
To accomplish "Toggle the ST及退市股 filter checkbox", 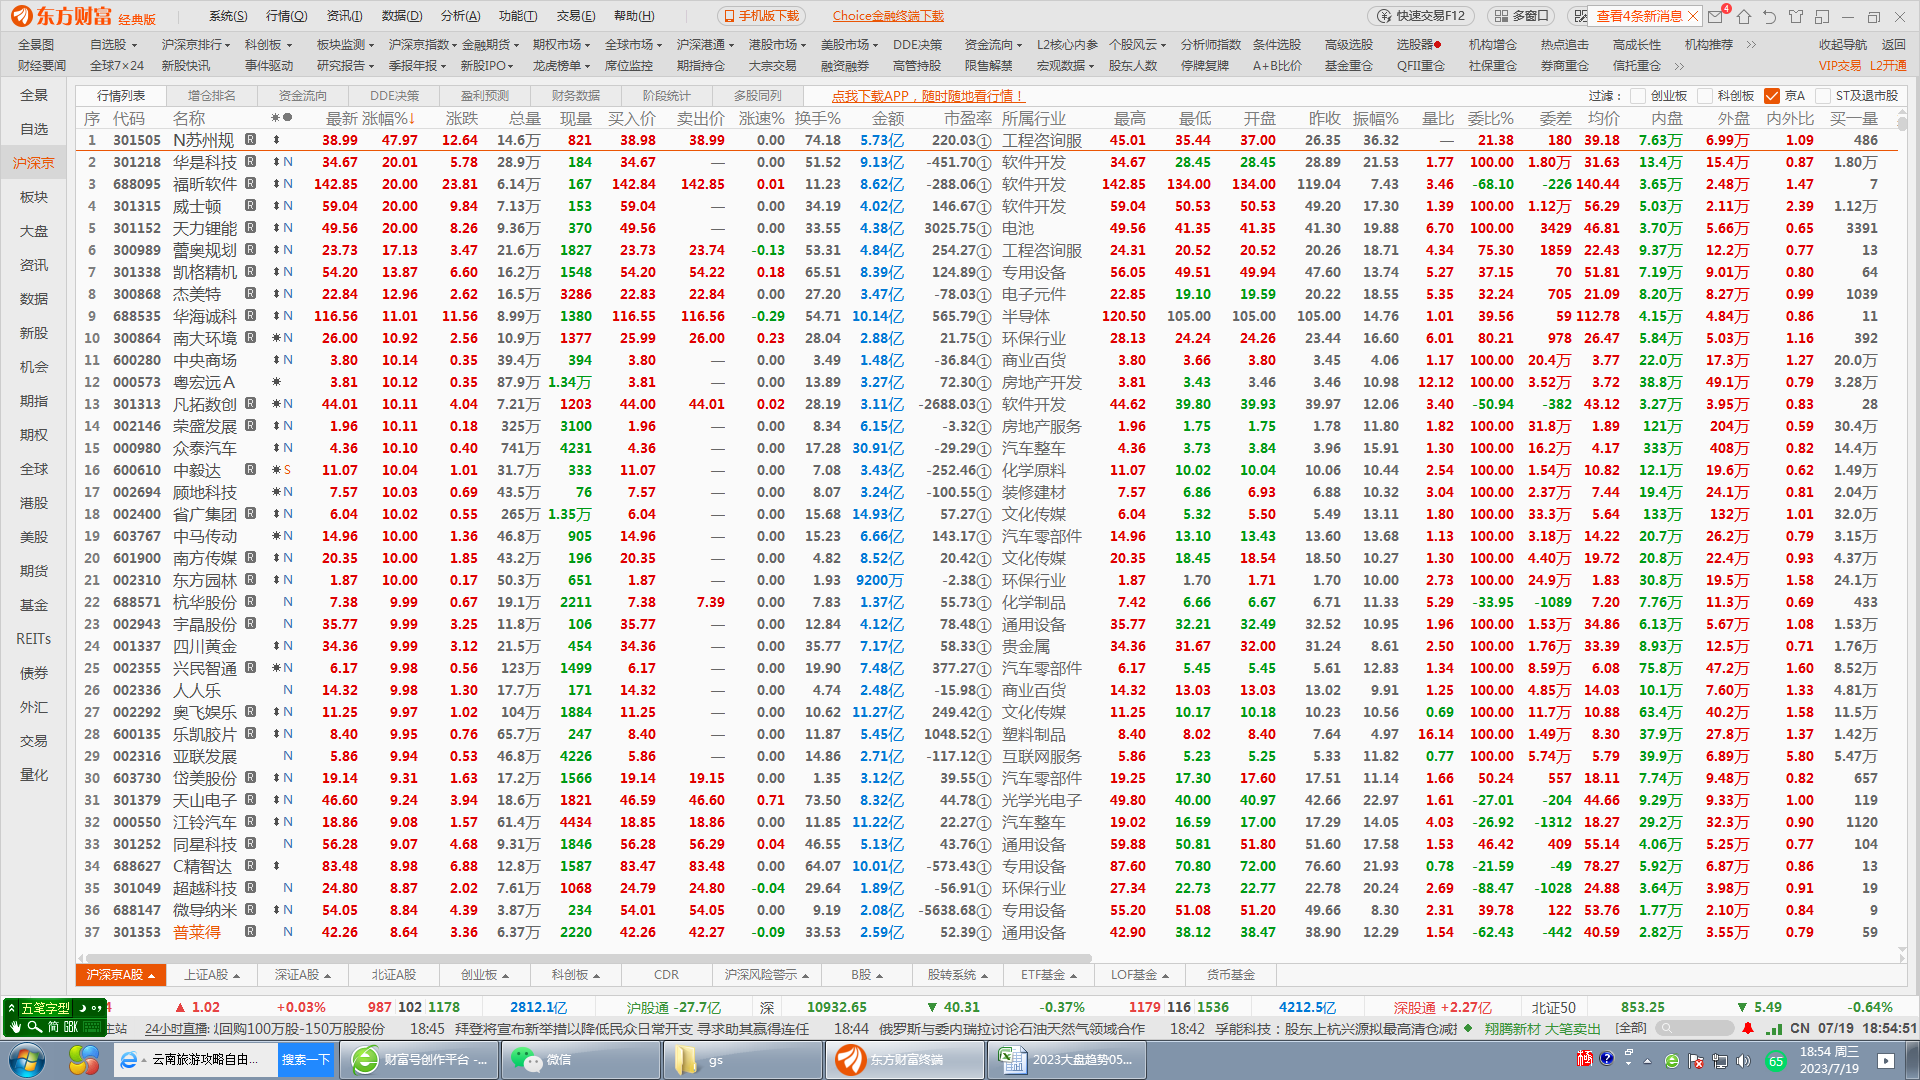I will (1823, 96).
